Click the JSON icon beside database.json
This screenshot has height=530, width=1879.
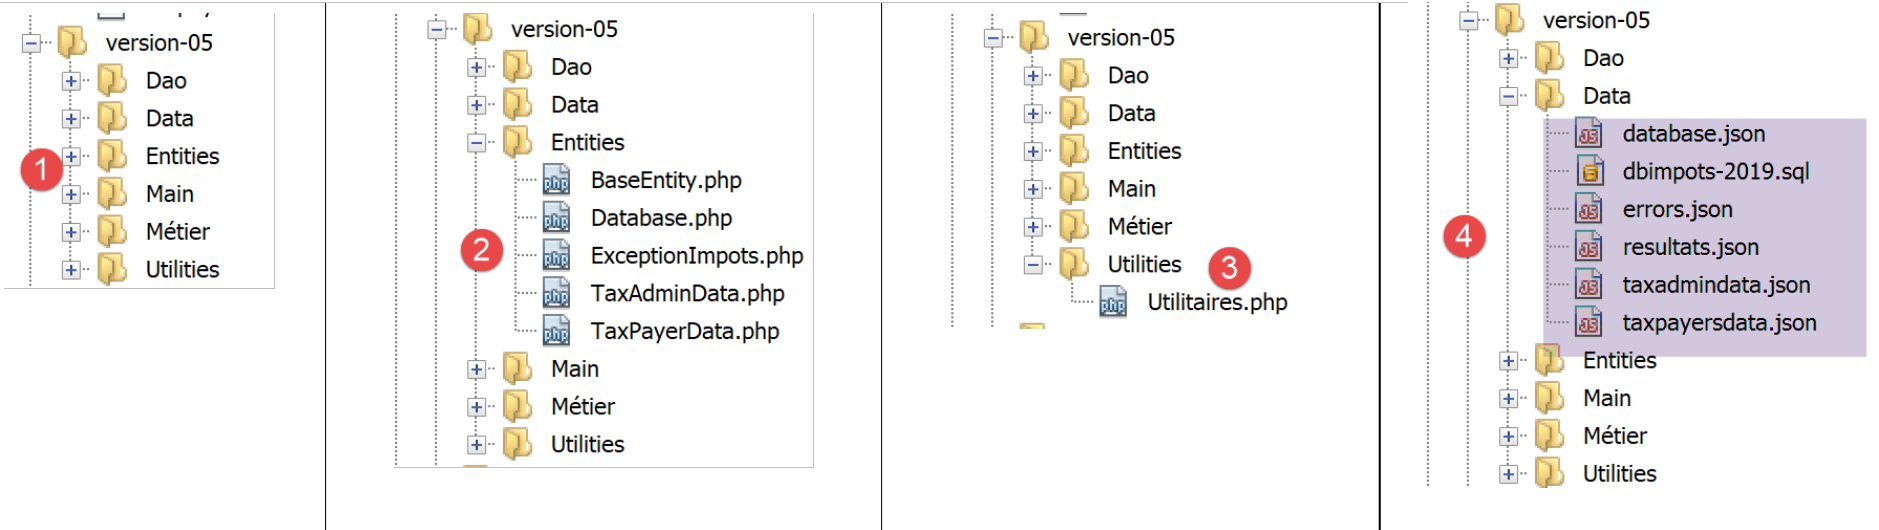(x=1588, y=133)
